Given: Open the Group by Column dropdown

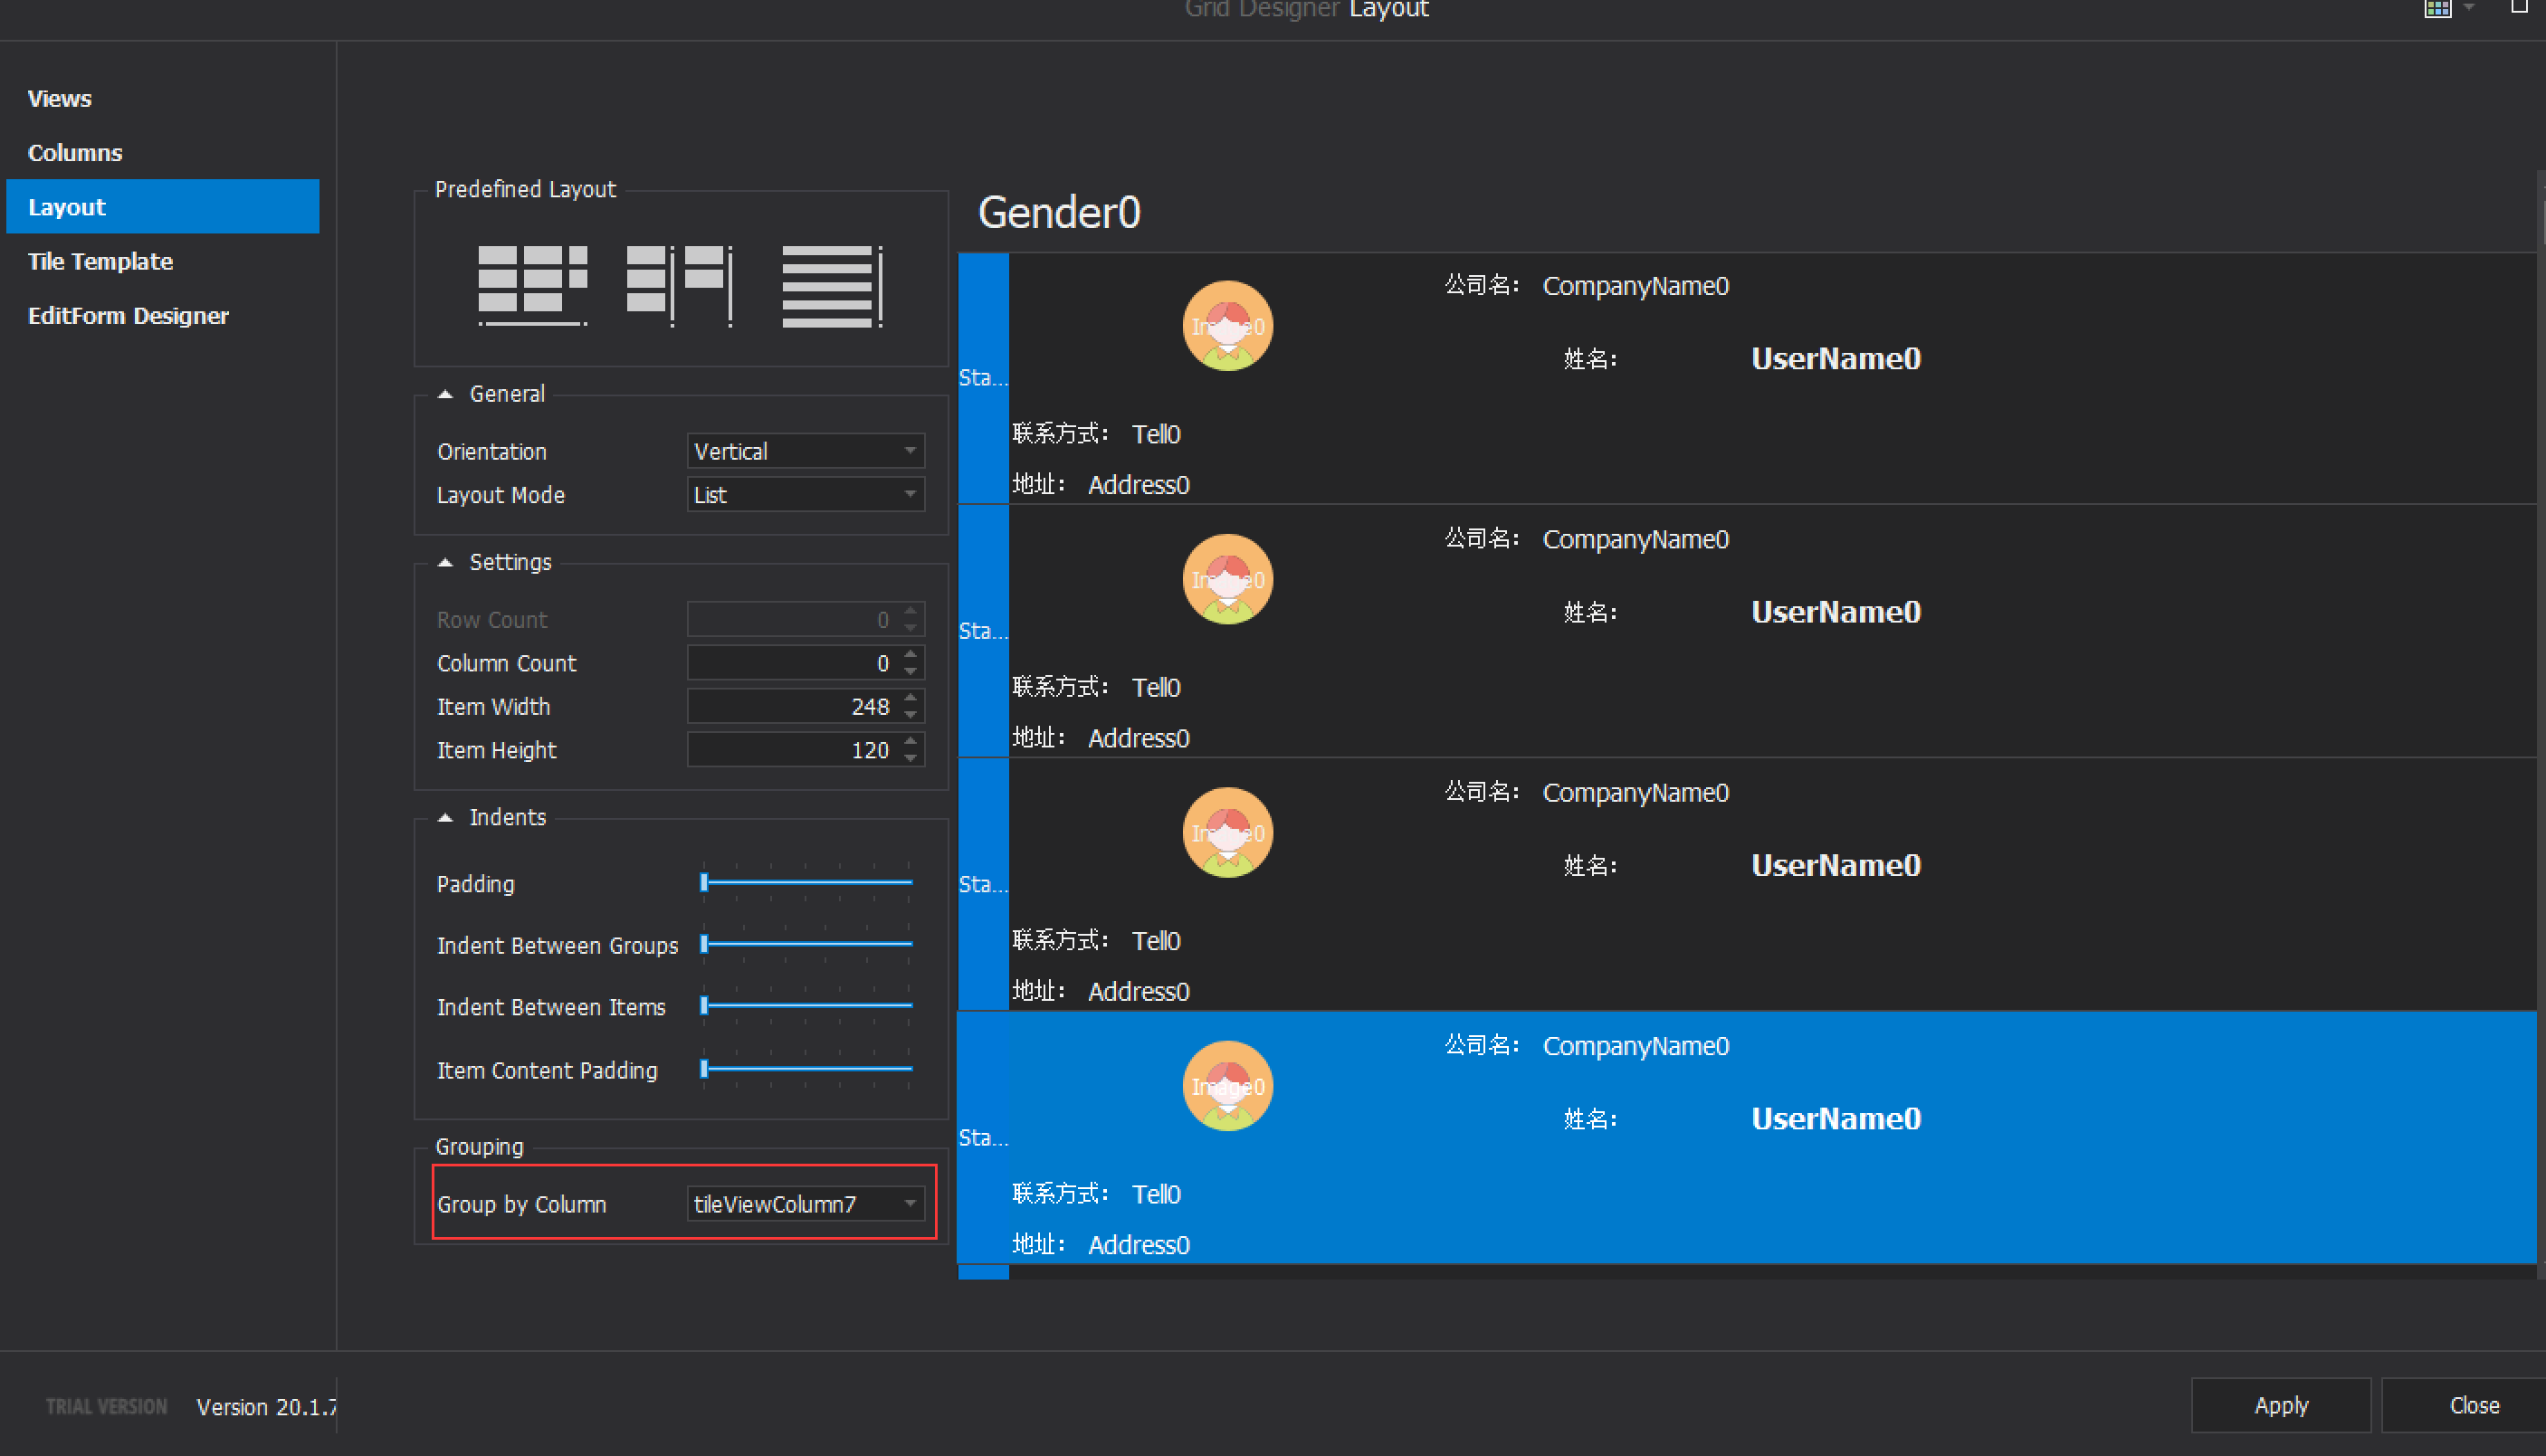Looking at the screenshot, I should pos(908,1204).
